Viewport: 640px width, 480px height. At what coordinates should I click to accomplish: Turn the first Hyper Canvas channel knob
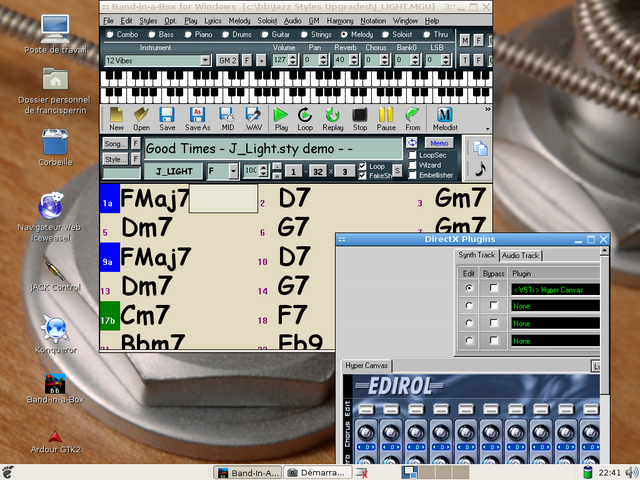(366, 431)
